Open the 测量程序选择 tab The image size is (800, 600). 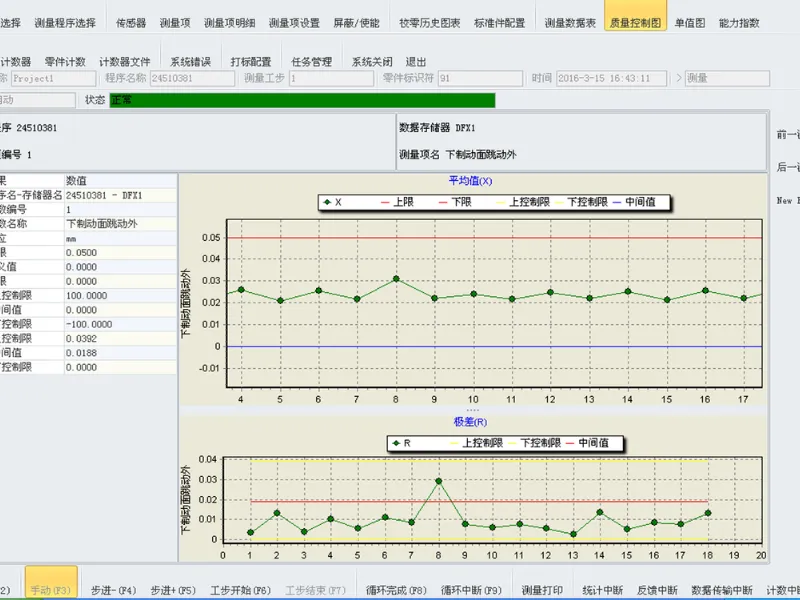[65, 23]
